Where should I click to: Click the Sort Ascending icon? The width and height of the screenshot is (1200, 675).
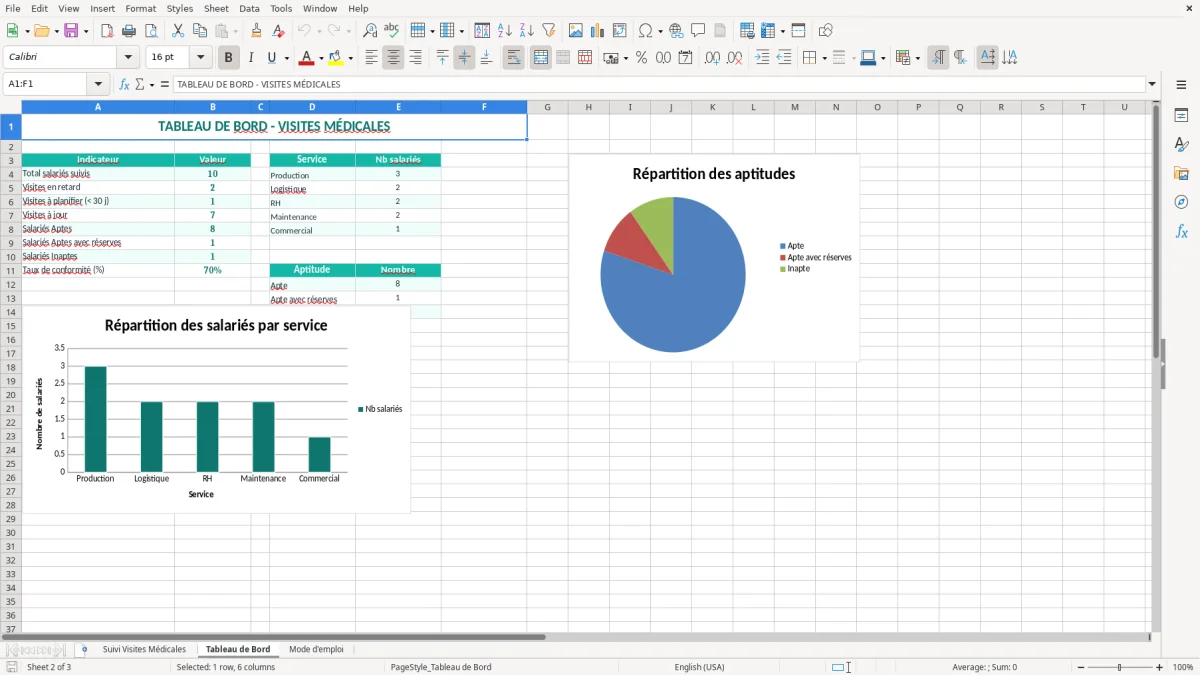[x=504, y=31]
